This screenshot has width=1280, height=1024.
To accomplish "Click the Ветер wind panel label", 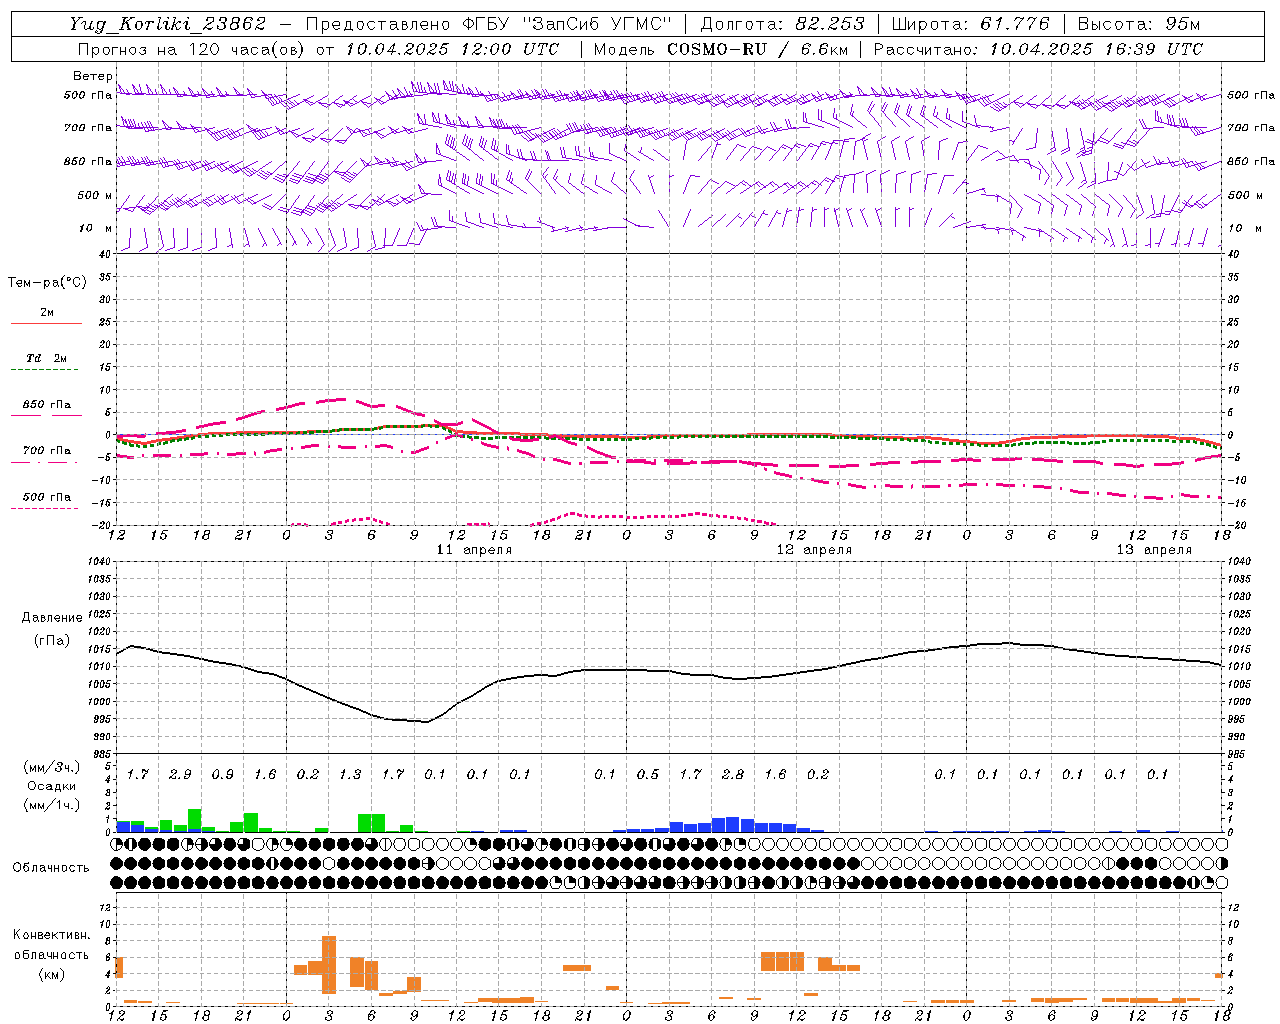I will pos(92,76).
